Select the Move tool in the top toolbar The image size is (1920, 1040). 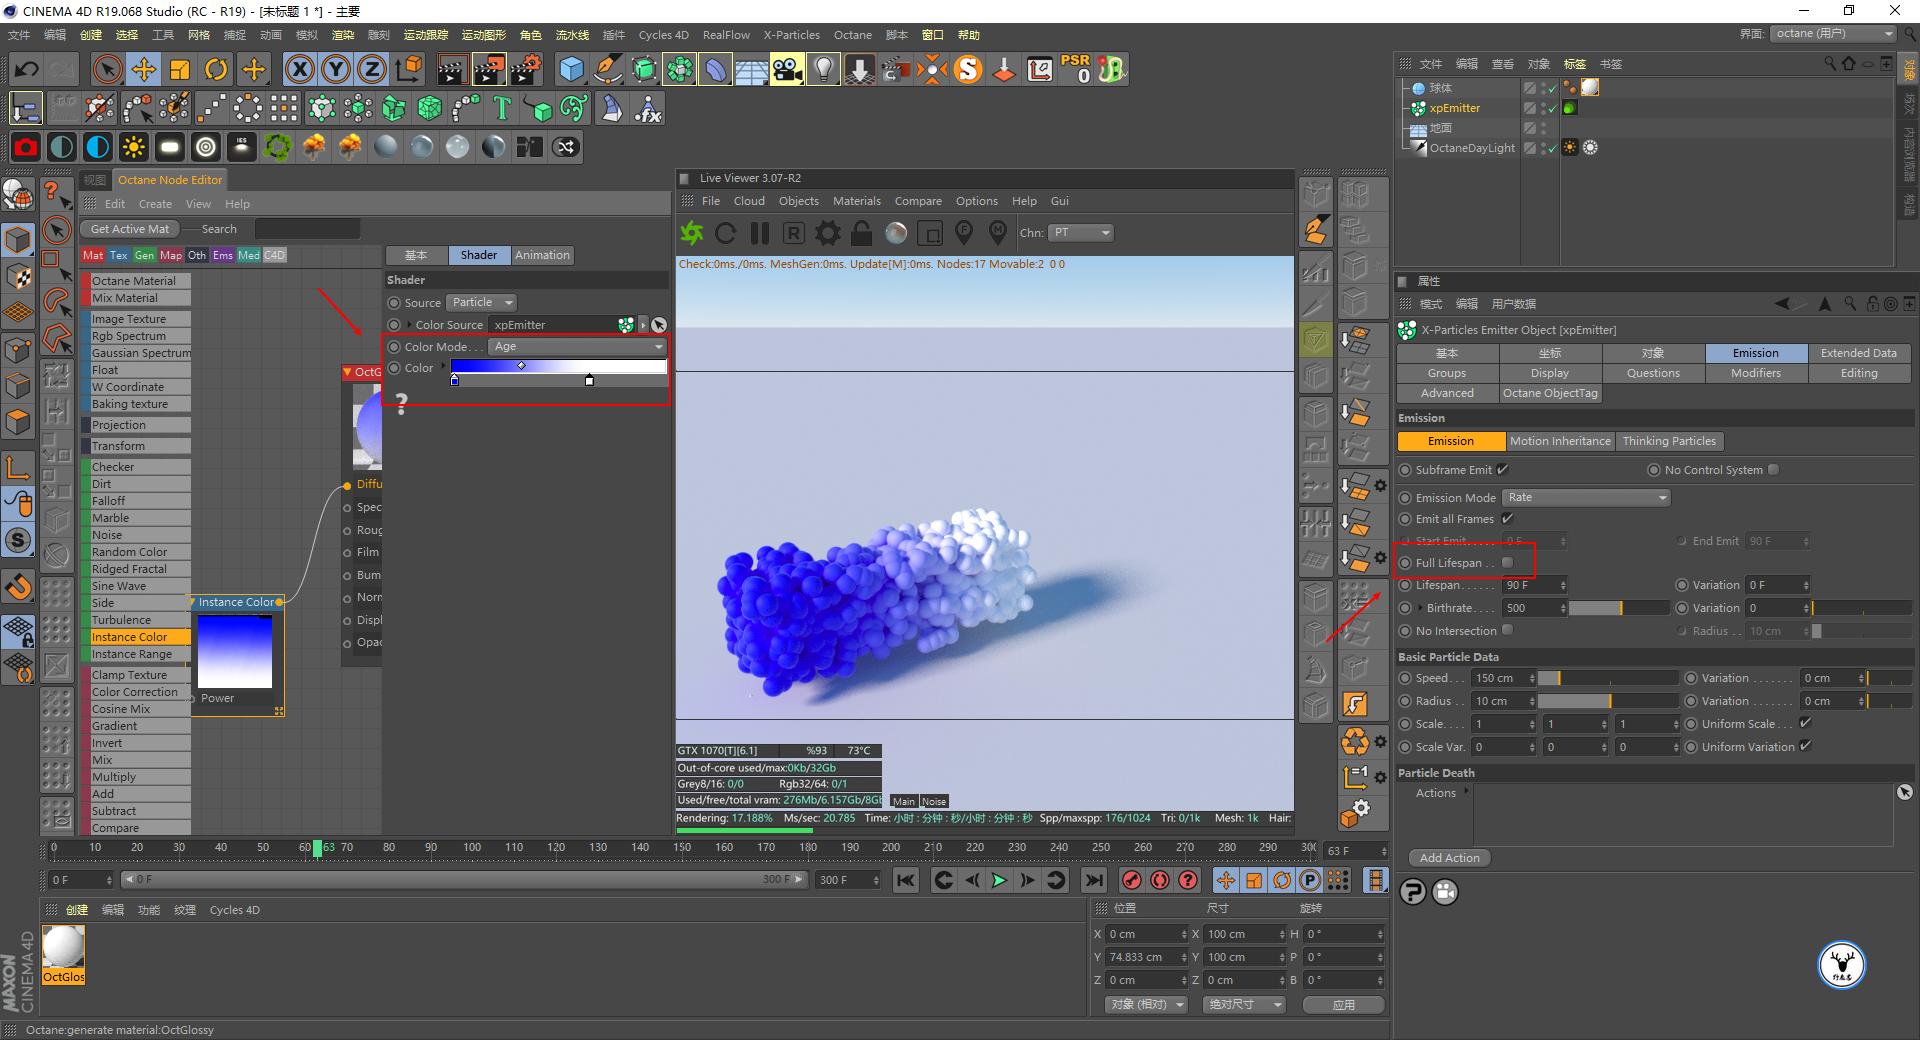point(143,69)
